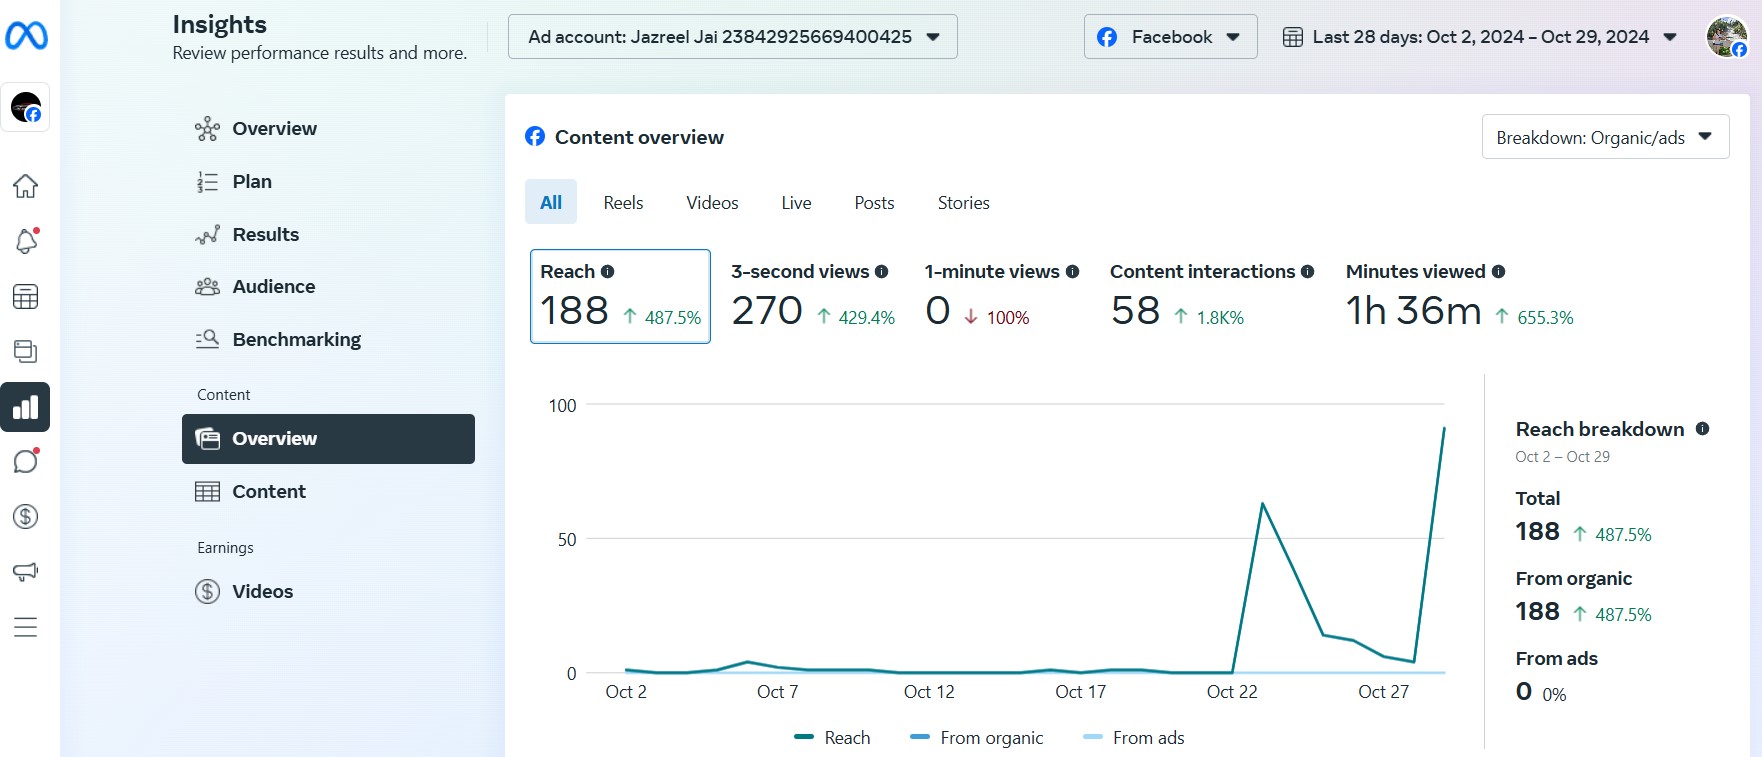Open the Home icon in left rail
Image resolution: width=1762 pixels, height=757 pixels.
[x=25, y=186]
